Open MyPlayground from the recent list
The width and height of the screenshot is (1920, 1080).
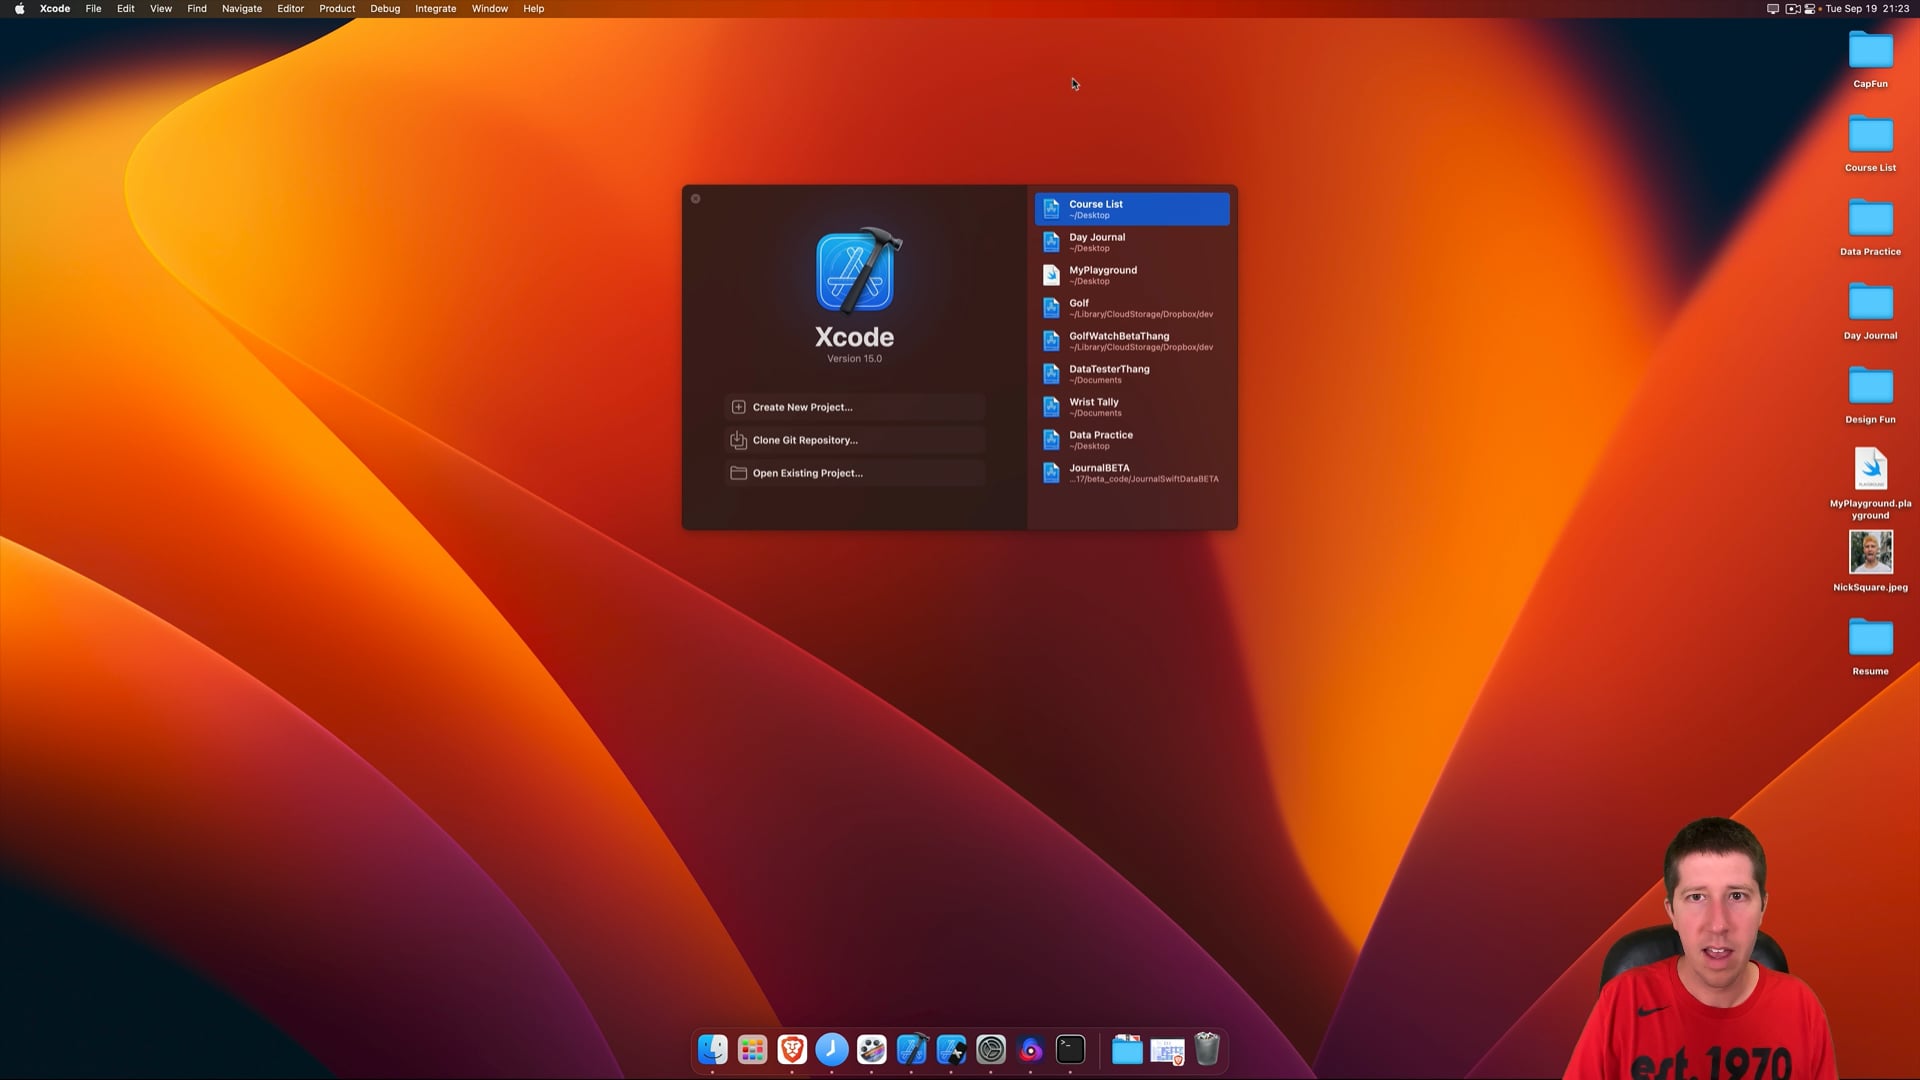coord(1132,275)
